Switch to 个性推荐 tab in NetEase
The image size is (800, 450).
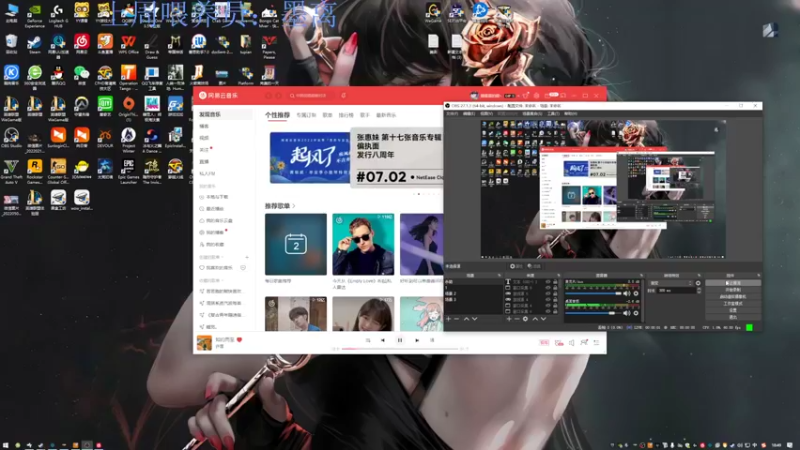click(277, 115)
